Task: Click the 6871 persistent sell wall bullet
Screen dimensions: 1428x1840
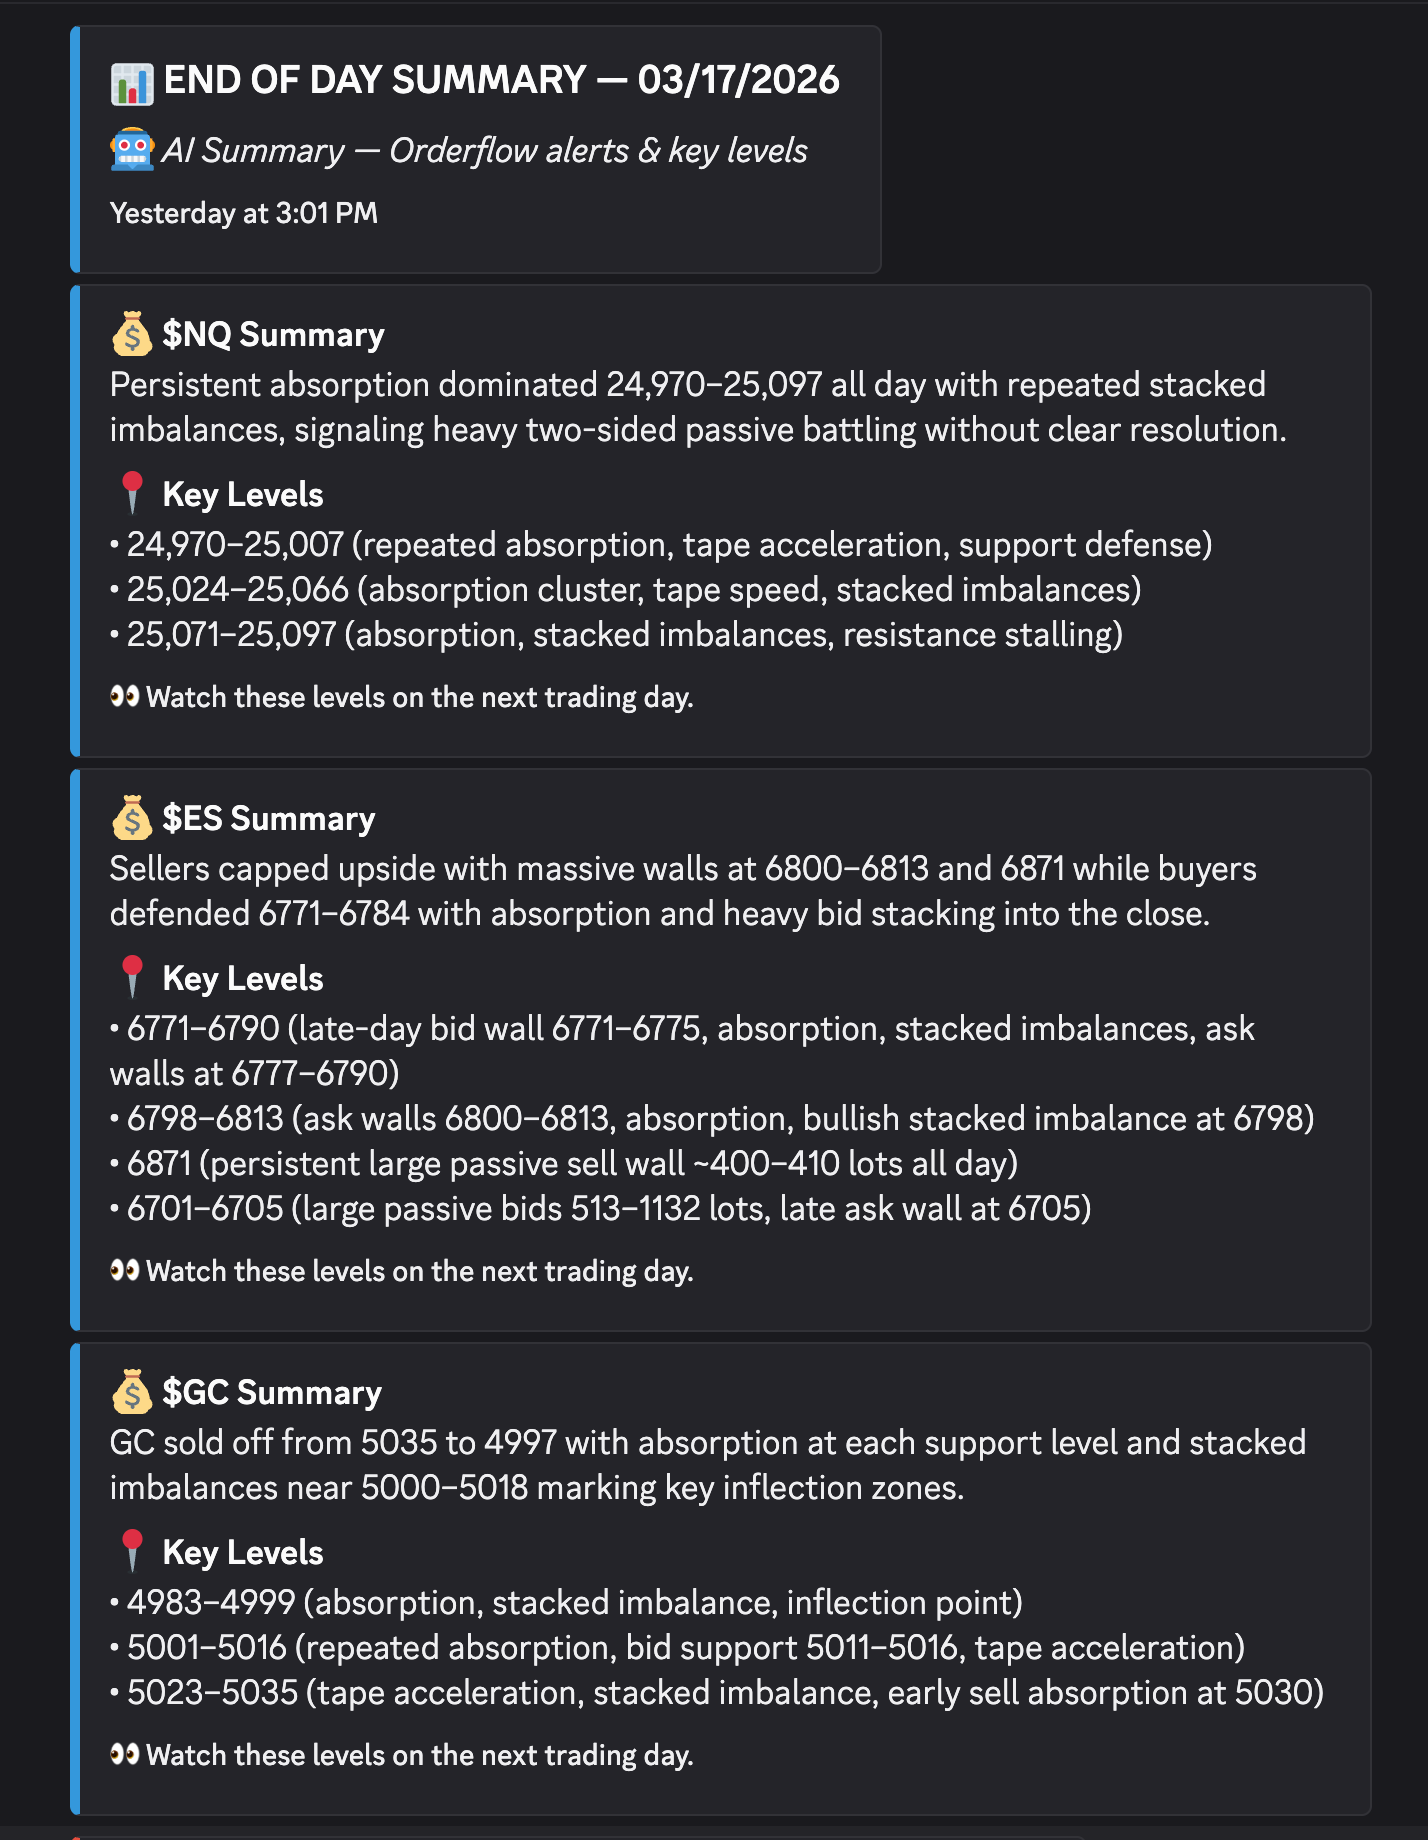Action: point(564,1163)
